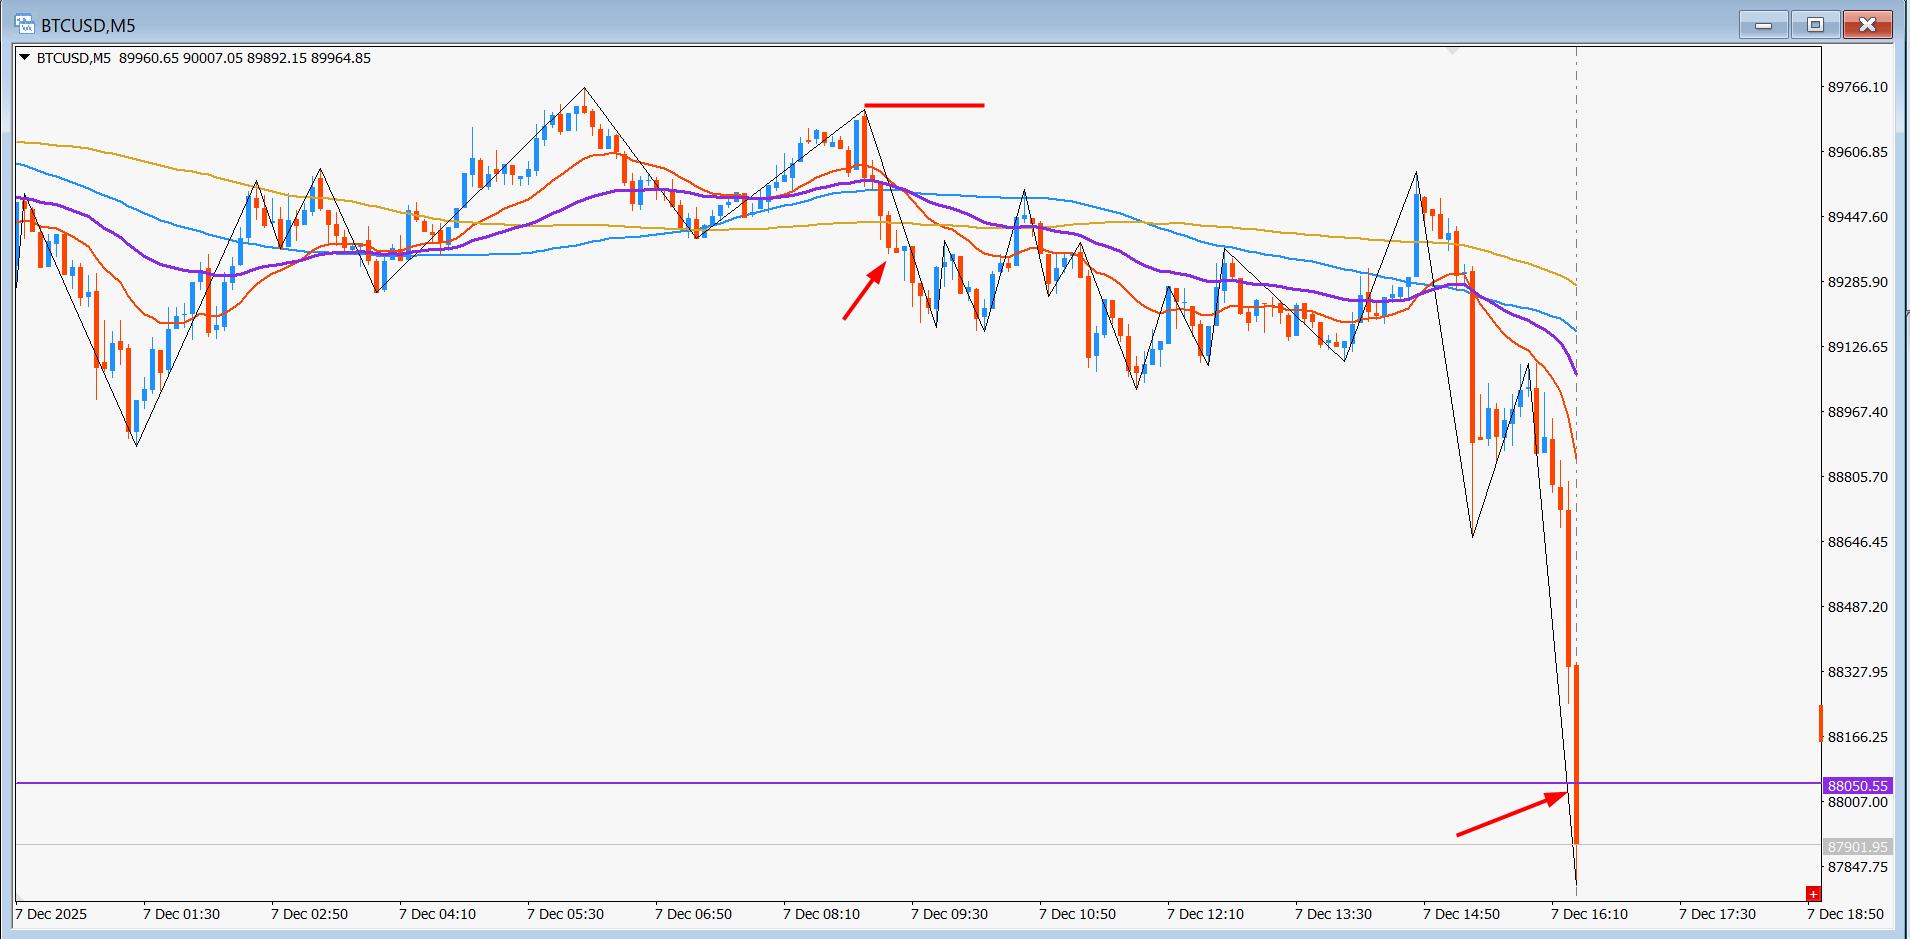Click the 89447.60 price scale label
The width and height of the screenshot is (1910, 939).
click(1858, 217)
